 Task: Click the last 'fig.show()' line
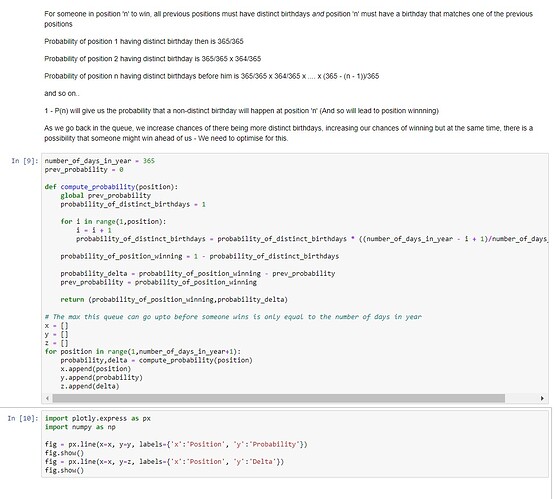point(64,470)
